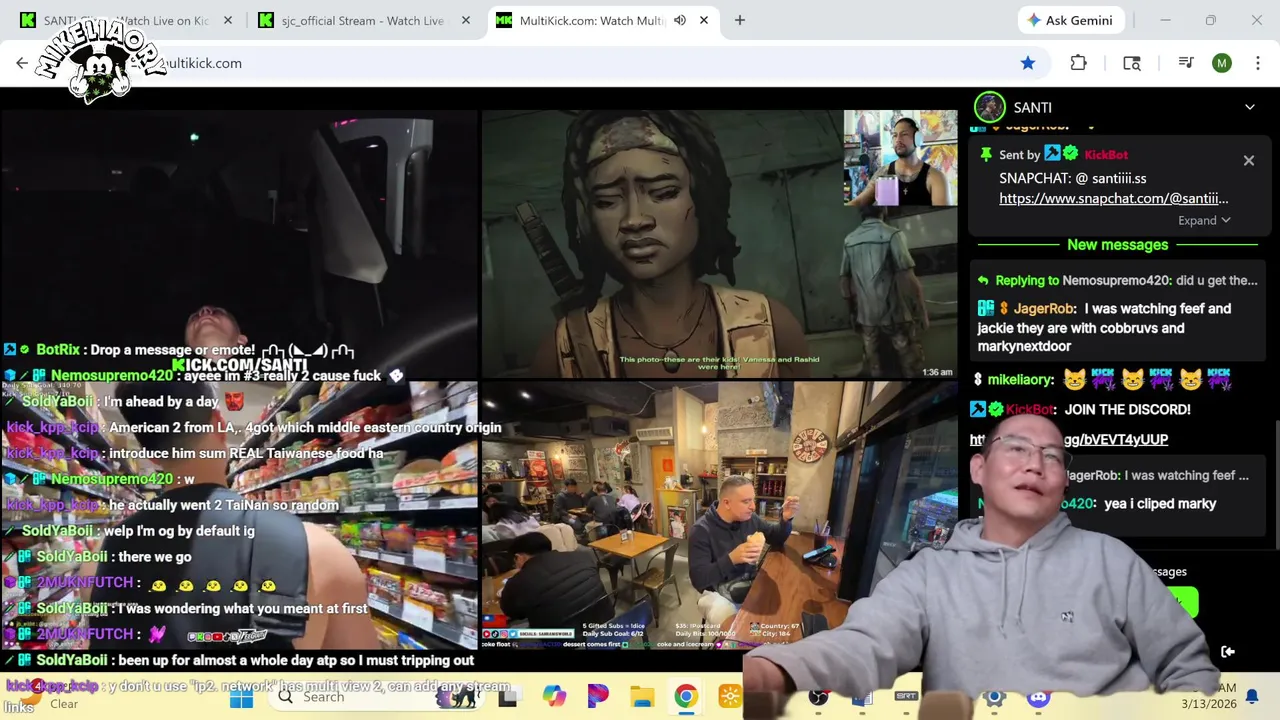Image resolution: width=1280 pixels, height=720 pixels.
Task: Click the Ask Gemini button
Action: tap(1069, 20)
